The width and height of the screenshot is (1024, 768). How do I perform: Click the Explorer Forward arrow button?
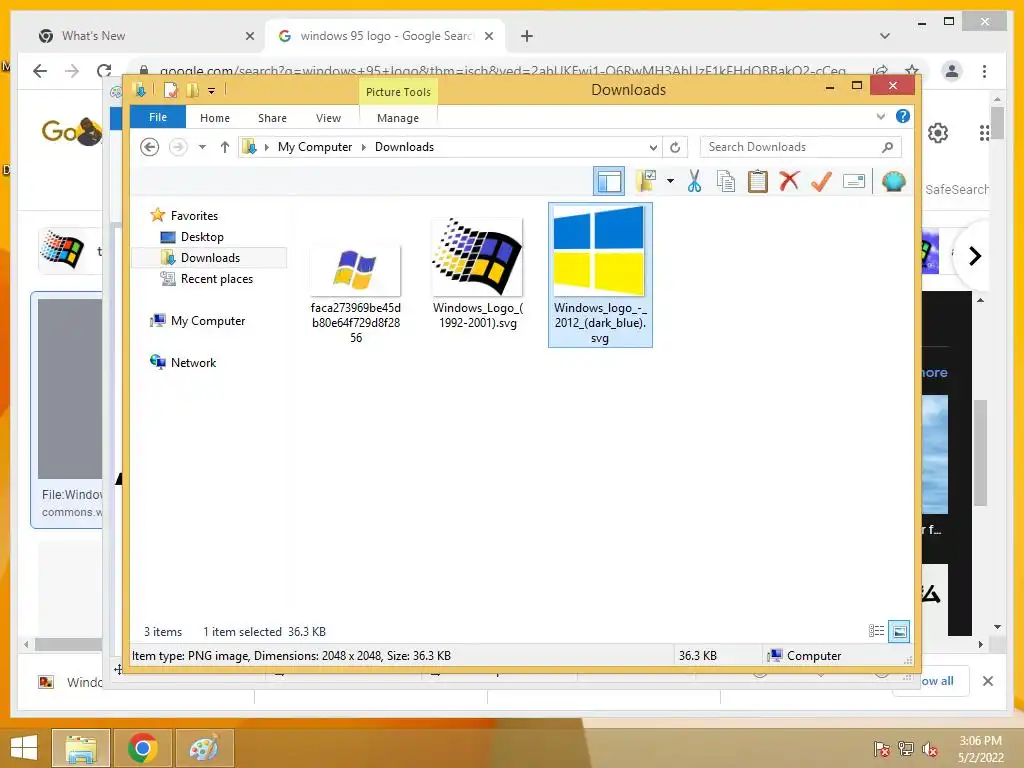click(x=178, y=147)
